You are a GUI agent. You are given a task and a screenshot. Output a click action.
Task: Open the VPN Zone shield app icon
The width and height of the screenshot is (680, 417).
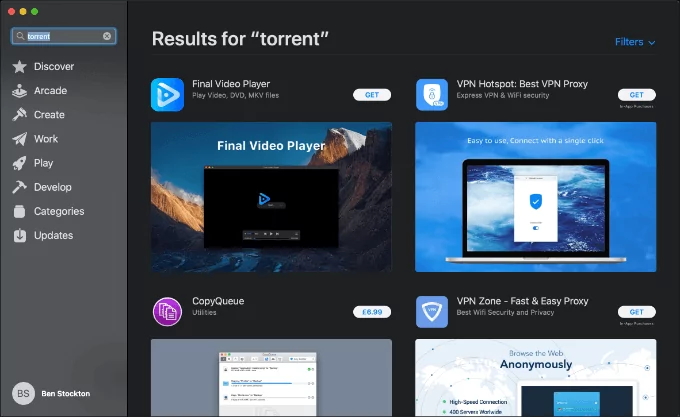coord(432,312)
